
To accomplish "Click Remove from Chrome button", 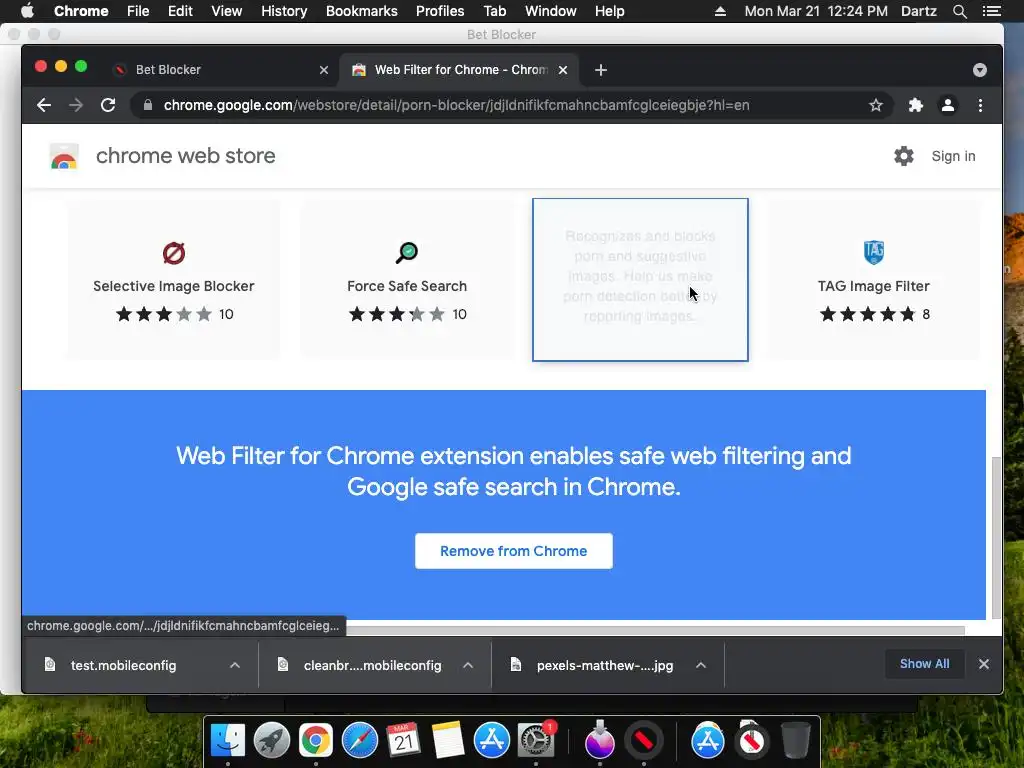I will (x=514, y=551).
